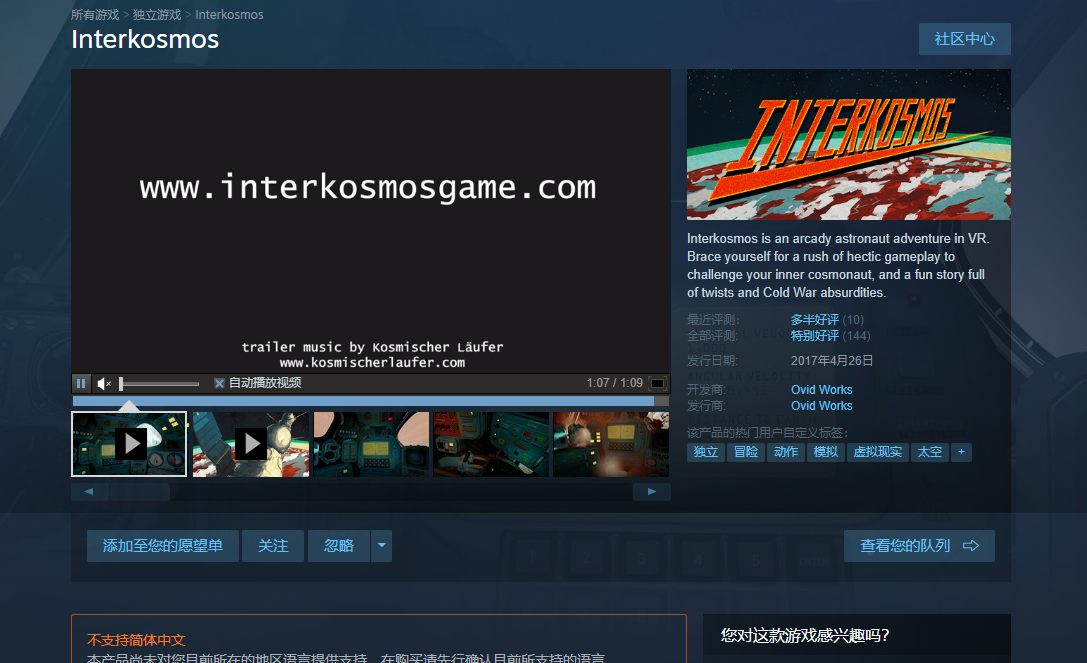
Task: Open the Interkosmos header capsule image
Action: pyautogui.click(x=849, y=144)
